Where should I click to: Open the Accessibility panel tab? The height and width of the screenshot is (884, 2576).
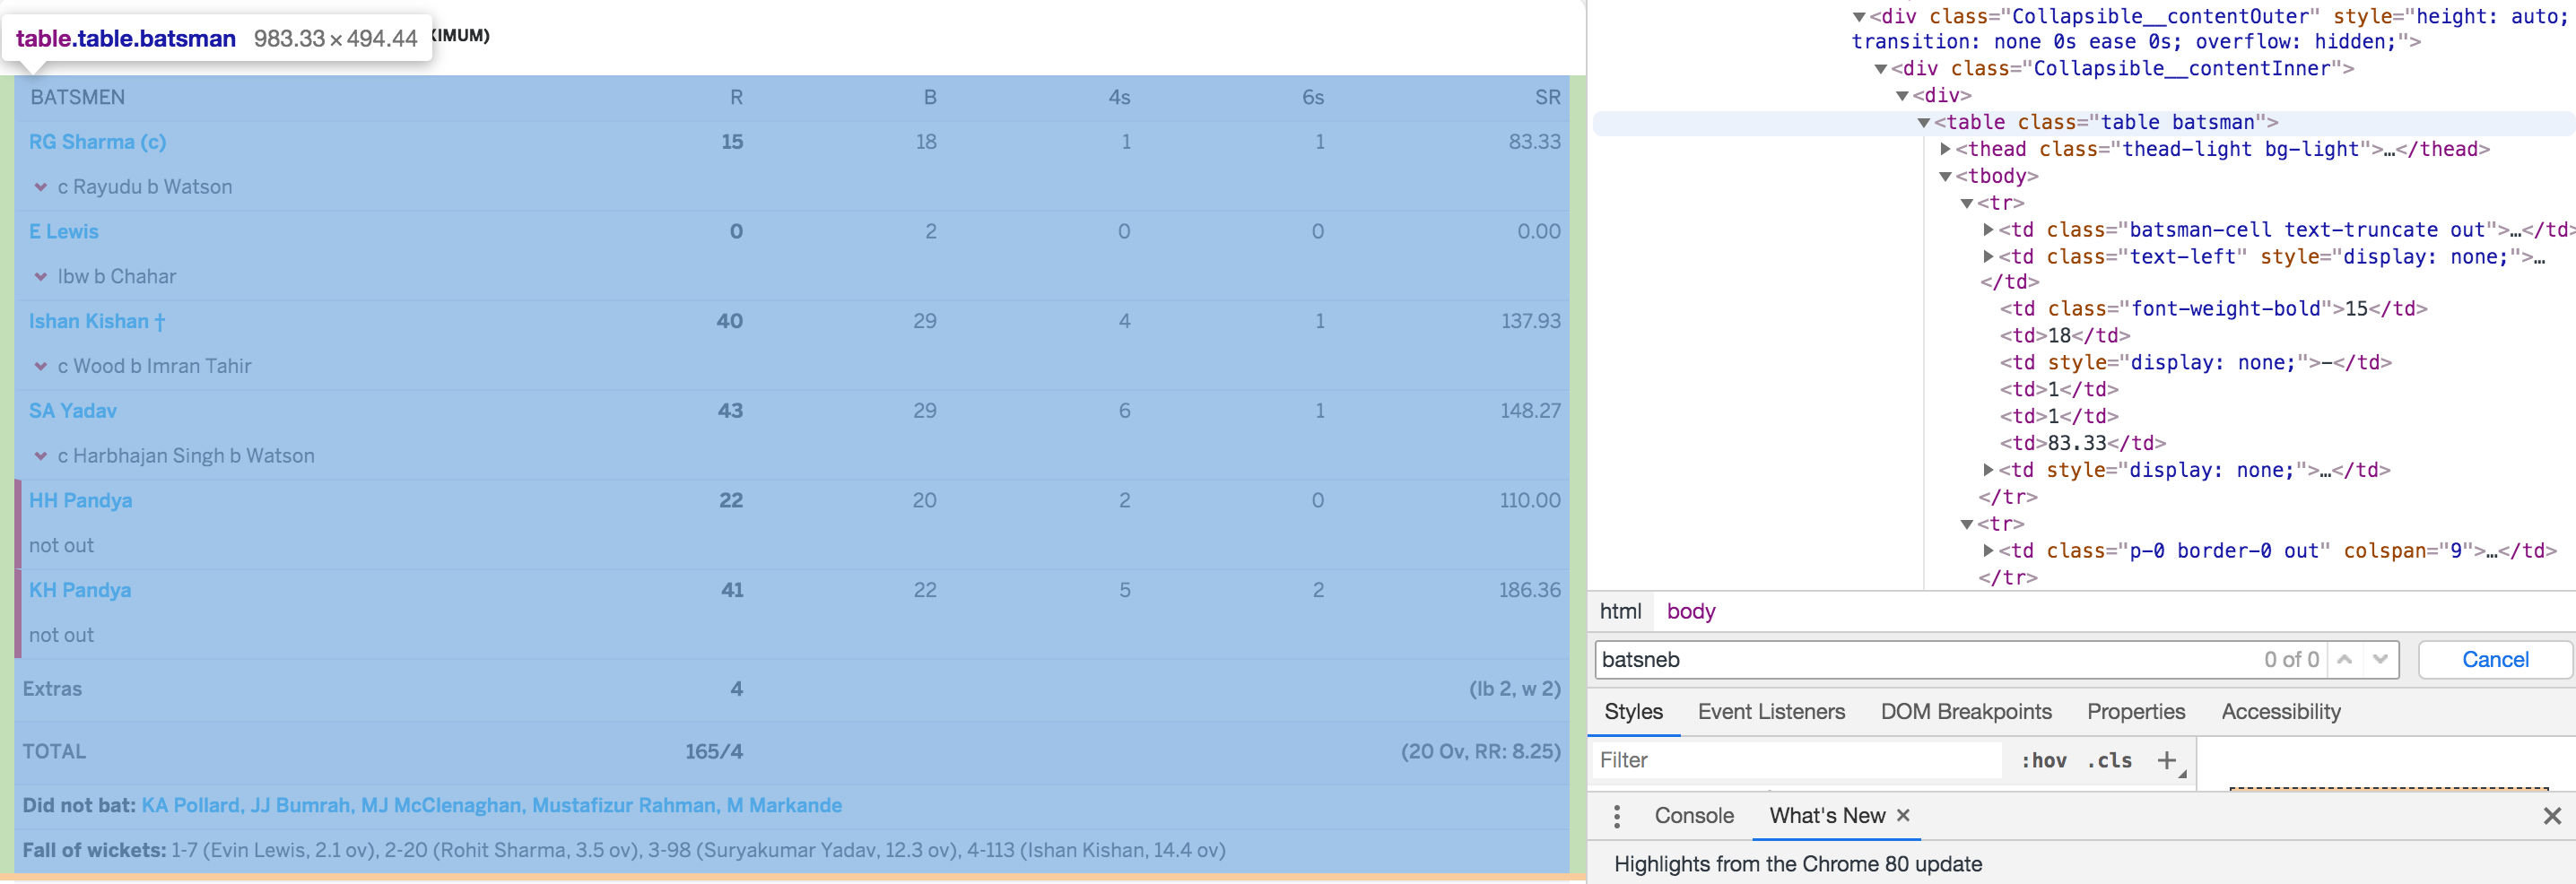[x=2280, y=711]
